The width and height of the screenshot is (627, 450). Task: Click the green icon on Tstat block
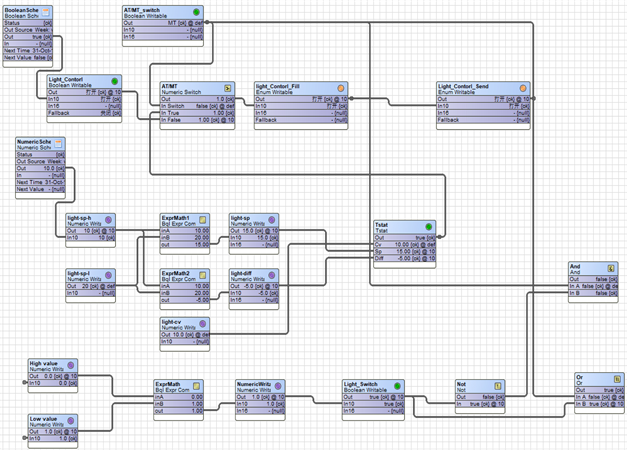pyautogui.click(x=429, y=226)
